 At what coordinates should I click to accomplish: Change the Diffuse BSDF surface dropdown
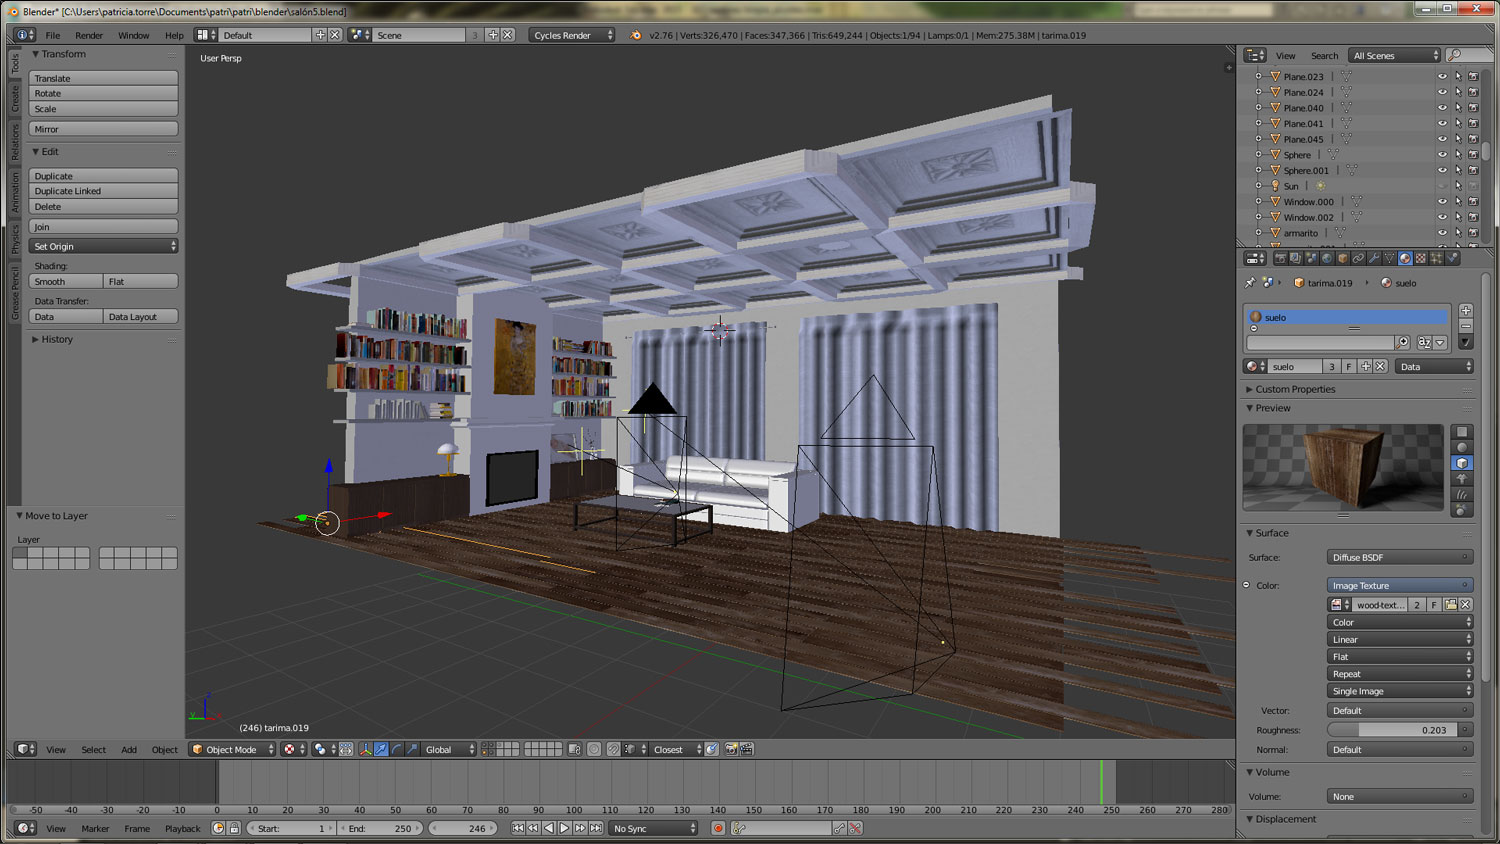click(x=1399, y=557)
